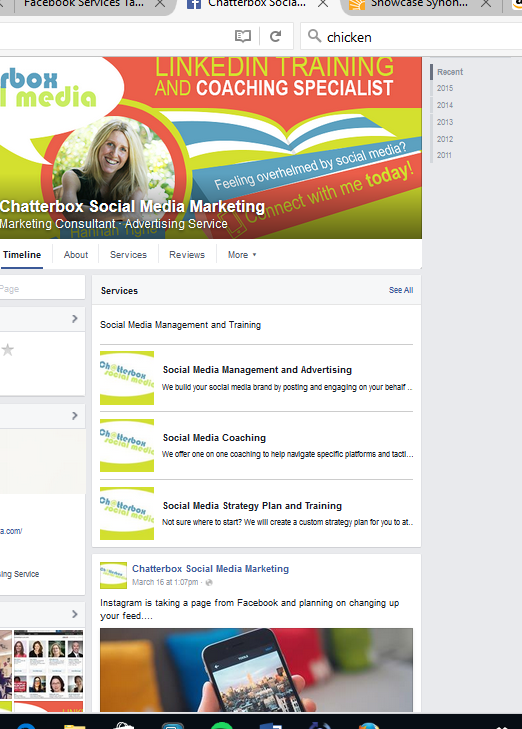Jump to 2011 in timeline navigator
522x729 pixels.
tap(444, 155)
